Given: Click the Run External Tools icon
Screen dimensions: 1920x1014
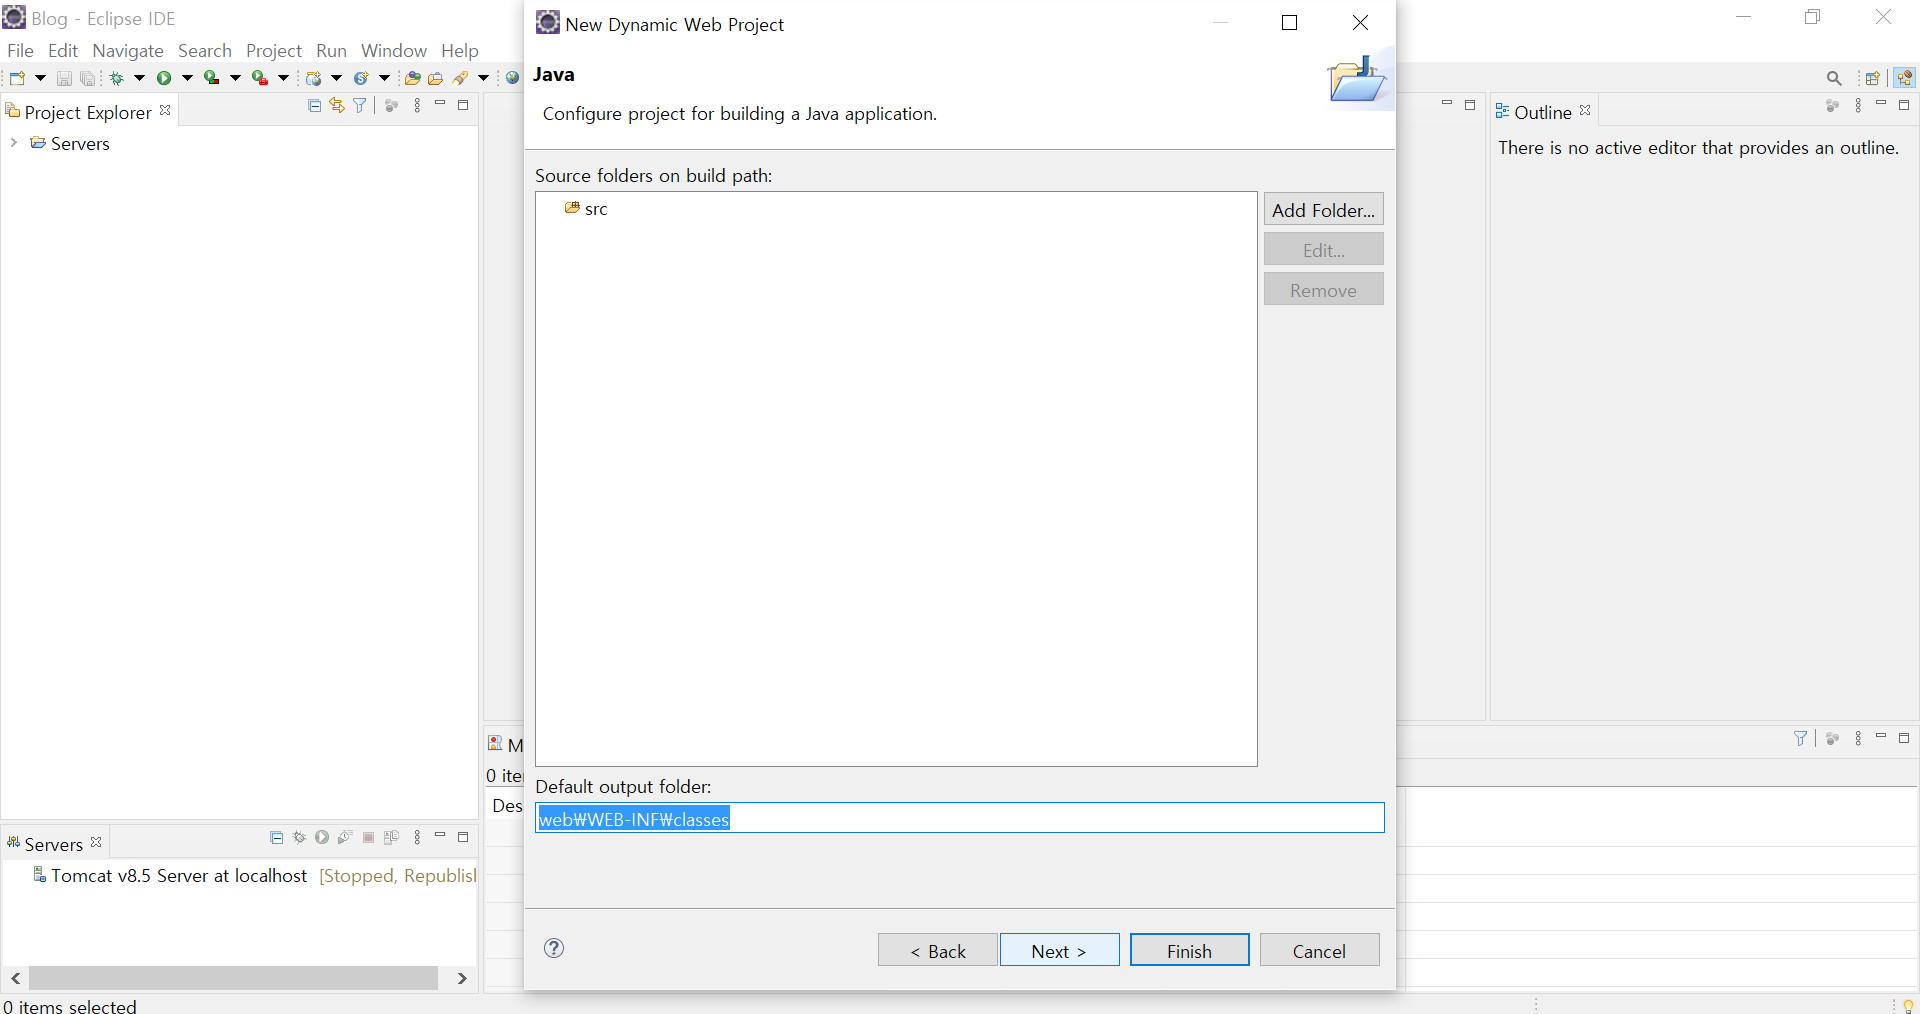Looking at the screenshot, I should click(x=259, y=78).
